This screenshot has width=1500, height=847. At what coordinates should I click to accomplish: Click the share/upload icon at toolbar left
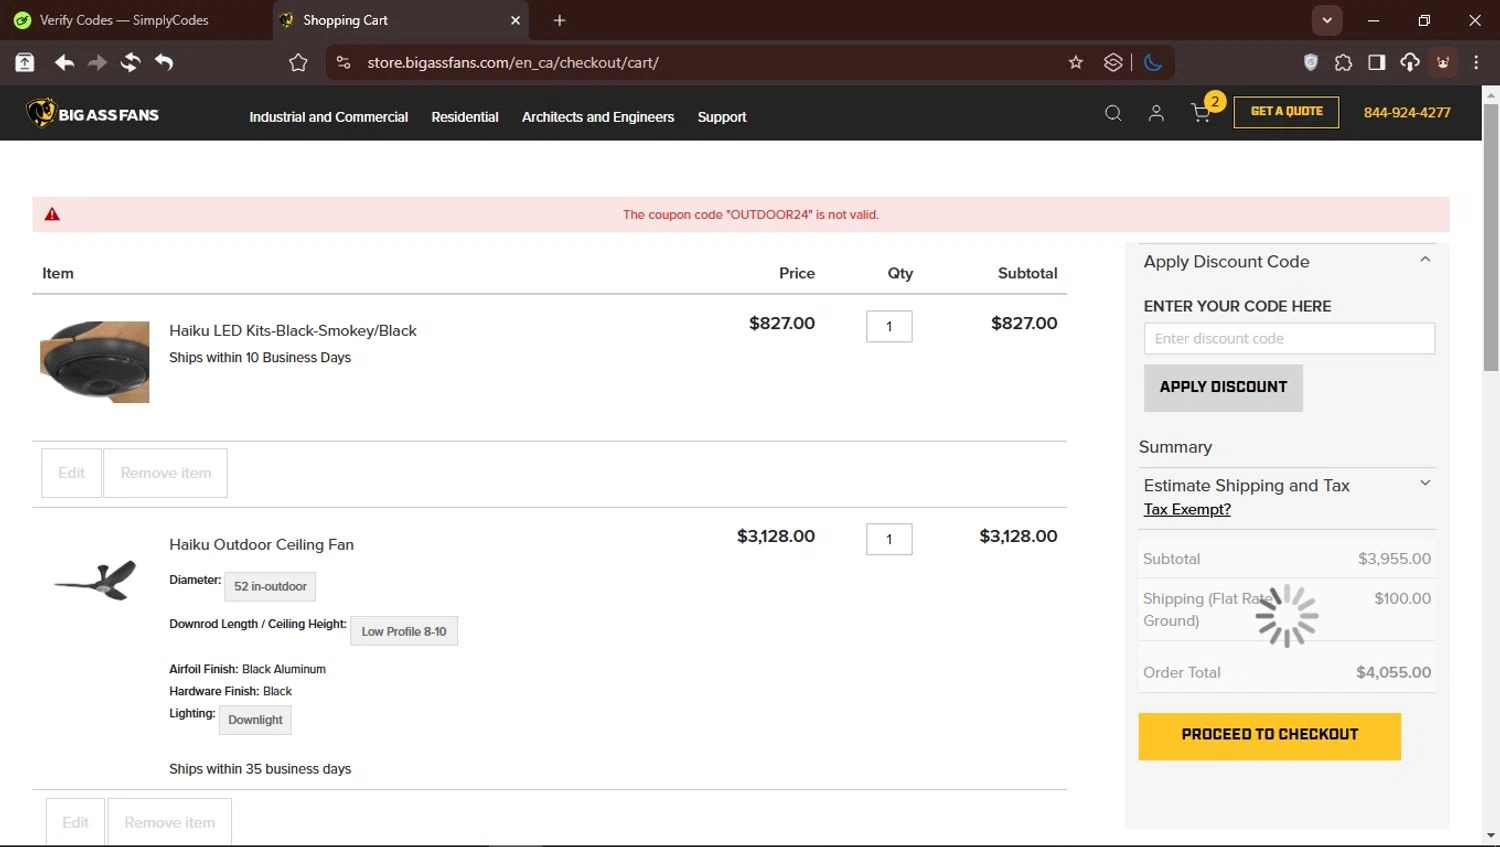pyautogui.click(x=25, y=62)
